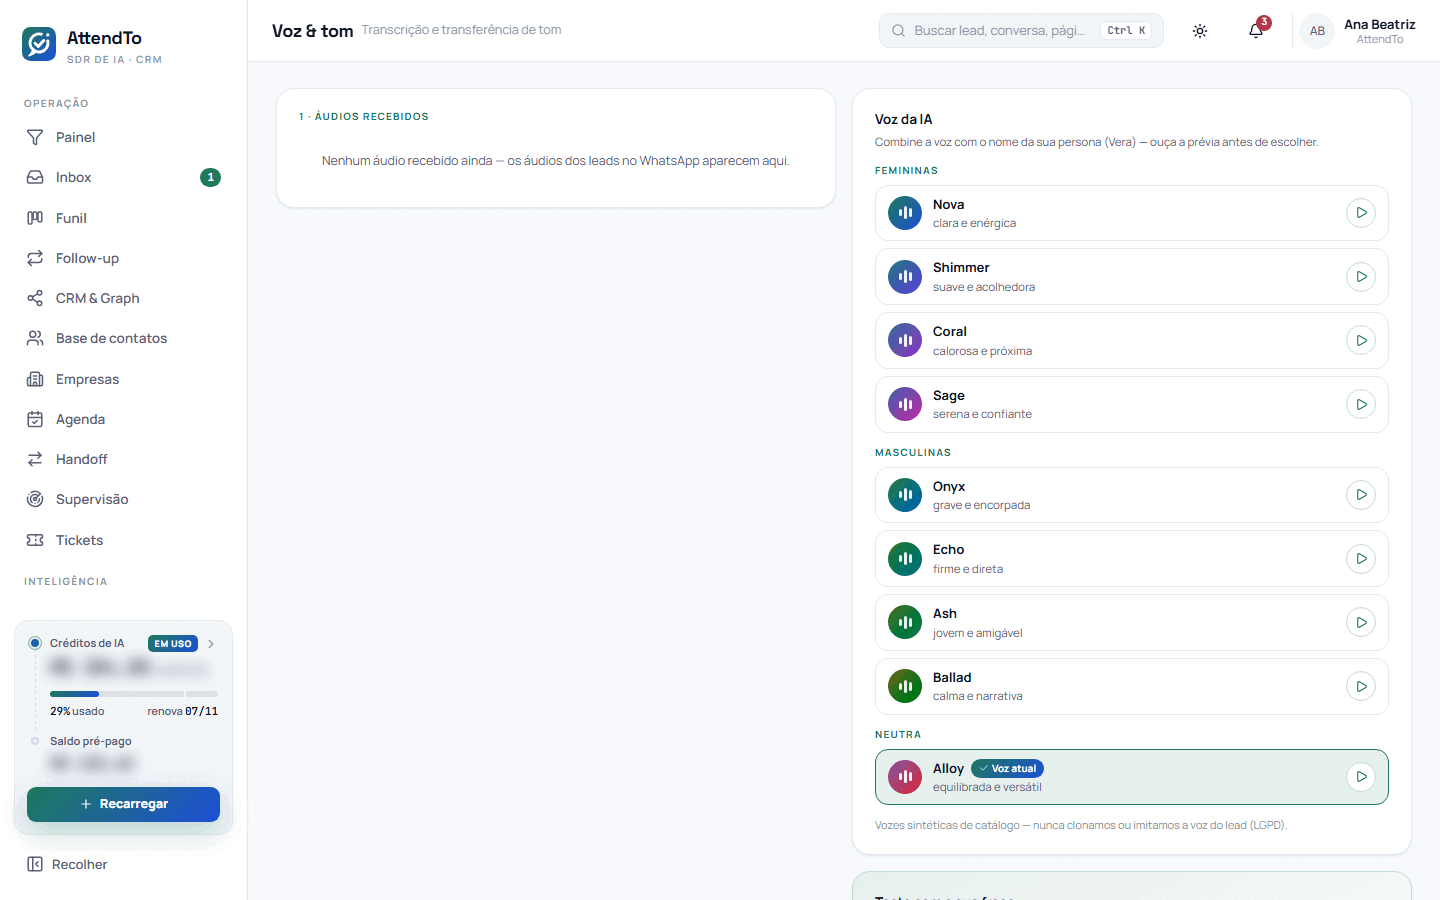This screenshot has height=900, width=1440.
Task: Click the Tickets ticket icon
Action: pyautogui.click(x=35, y=540)
